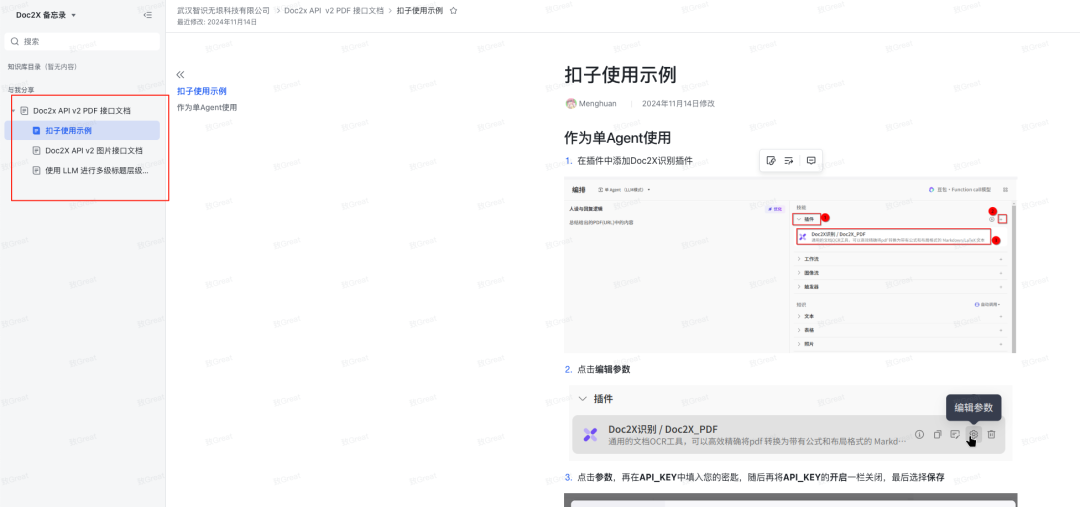Jump to 扣子使用示例 in the outline
This screenshot has width=1080, height=507.
[x=202, y=91]
